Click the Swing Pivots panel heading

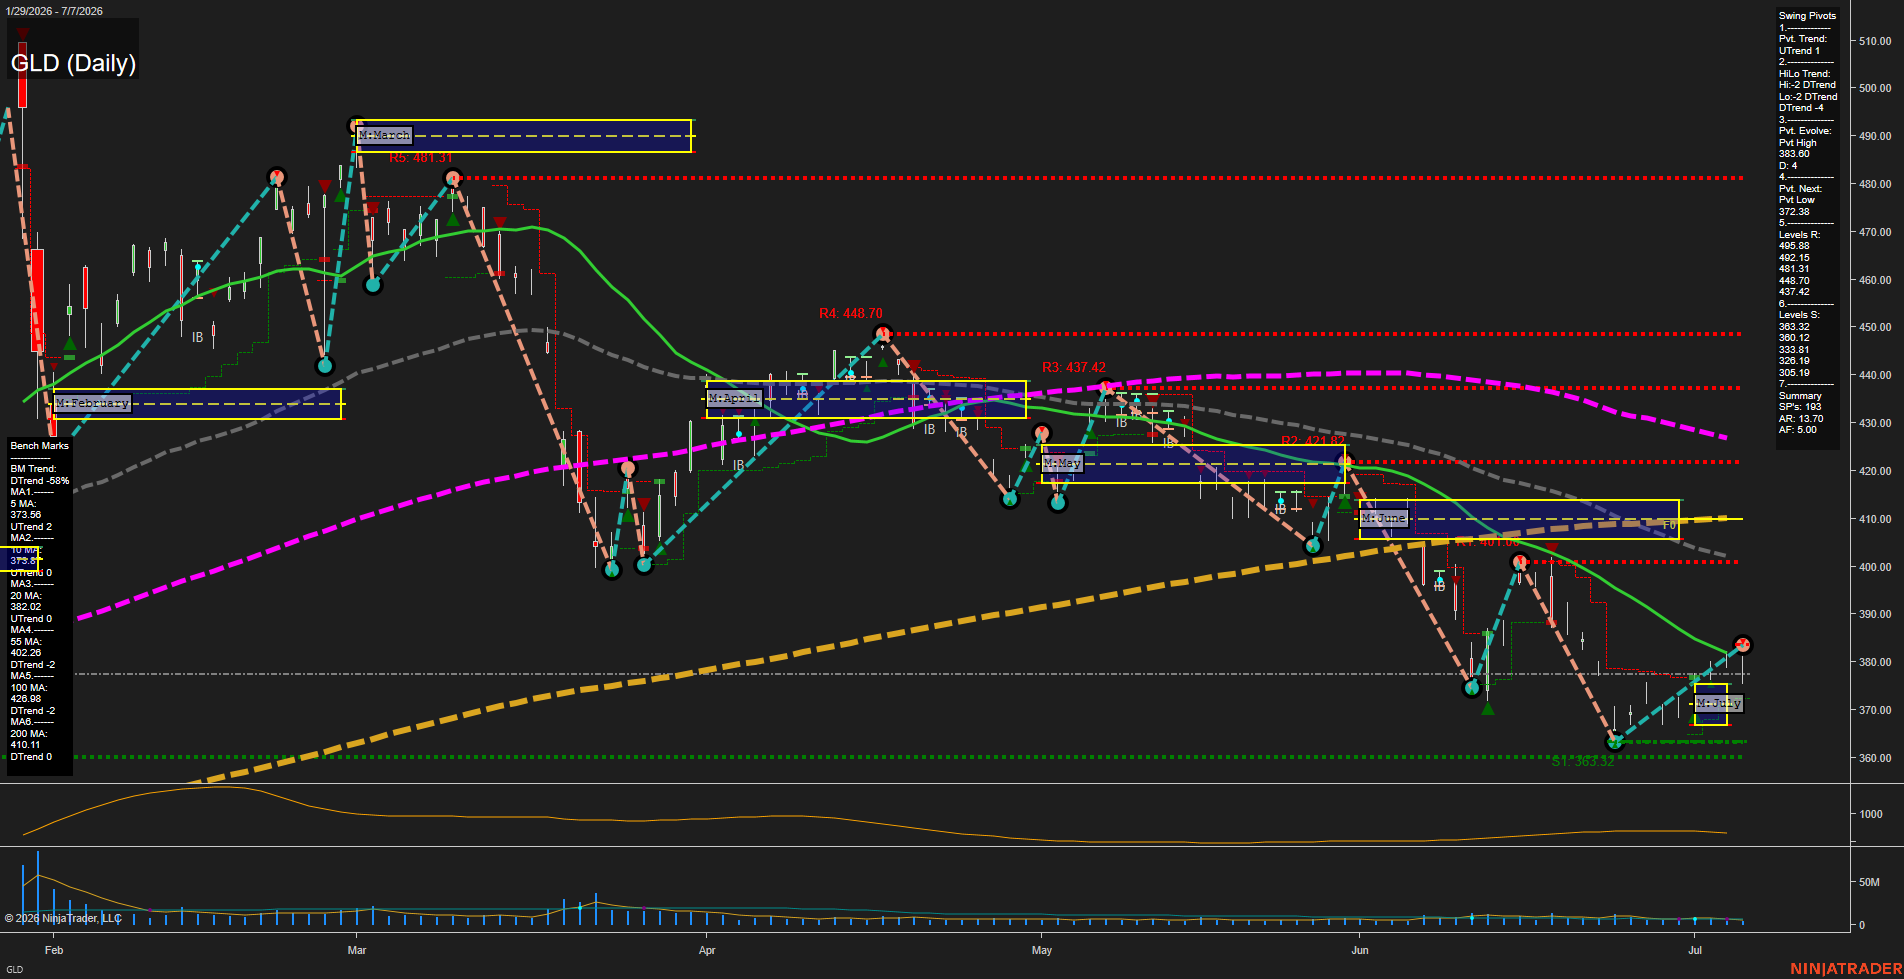pos(1807,16)
